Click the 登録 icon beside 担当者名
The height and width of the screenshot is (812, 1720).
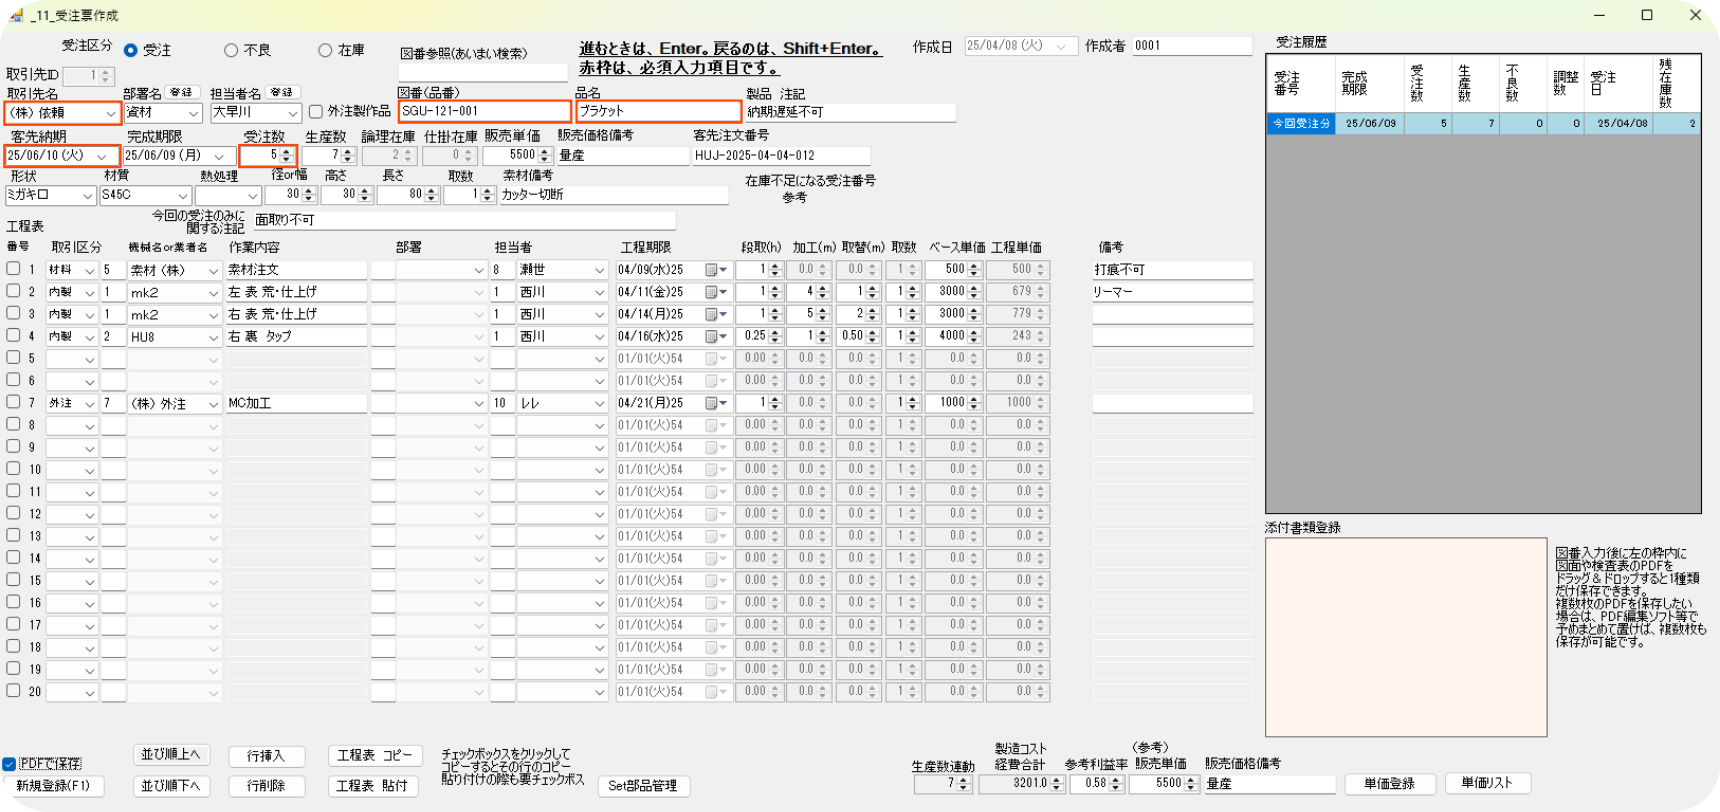pos(281,92)
